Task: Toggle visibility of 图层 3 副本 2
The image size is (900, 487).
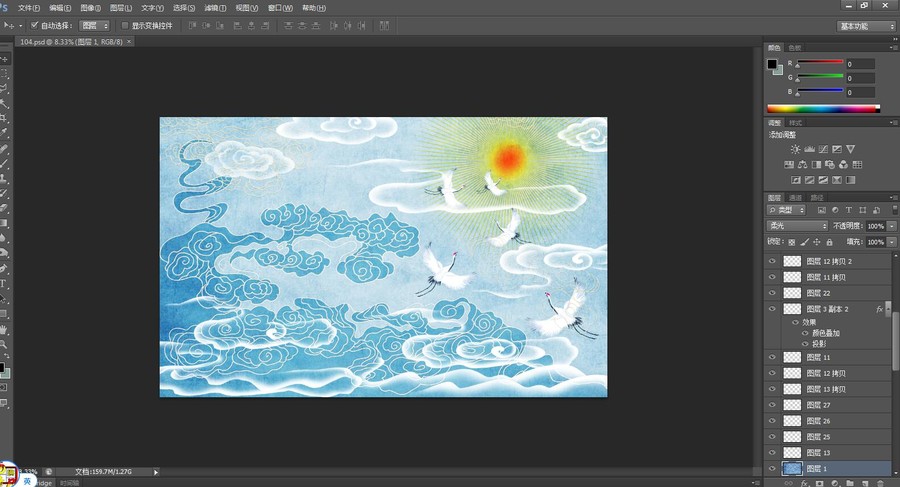Action: [772, 309]
